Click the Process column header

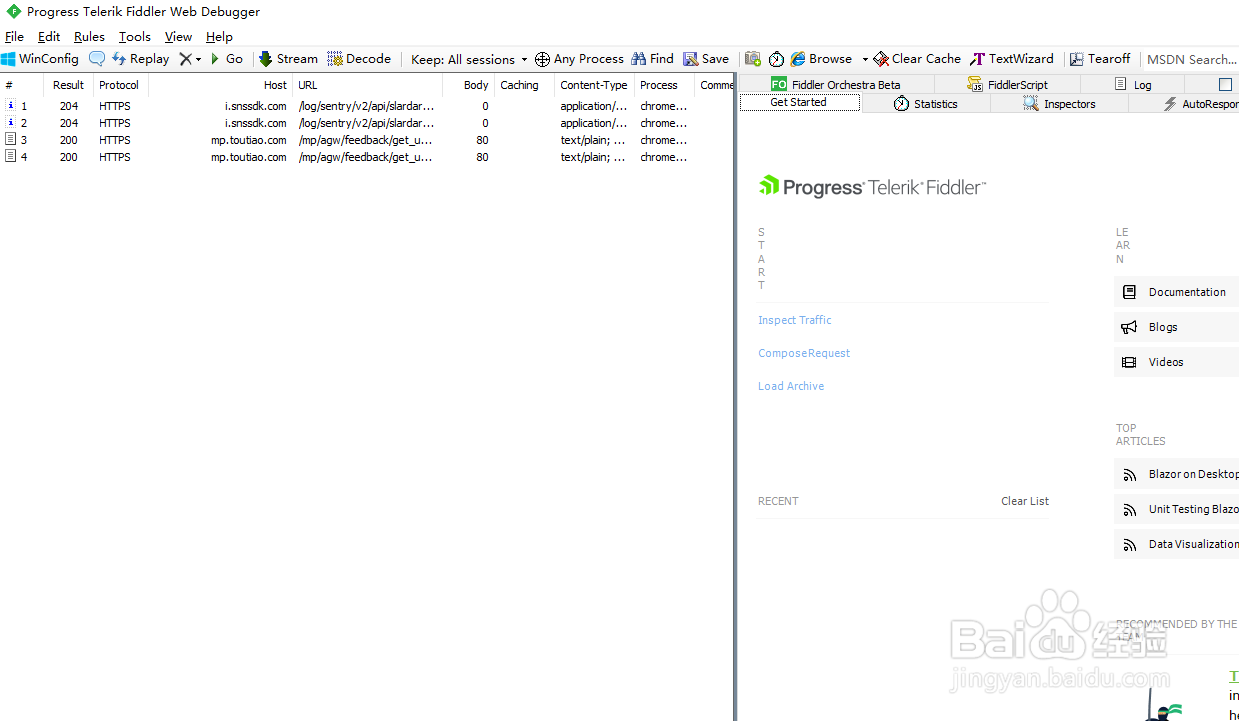(x=664, y=85)
